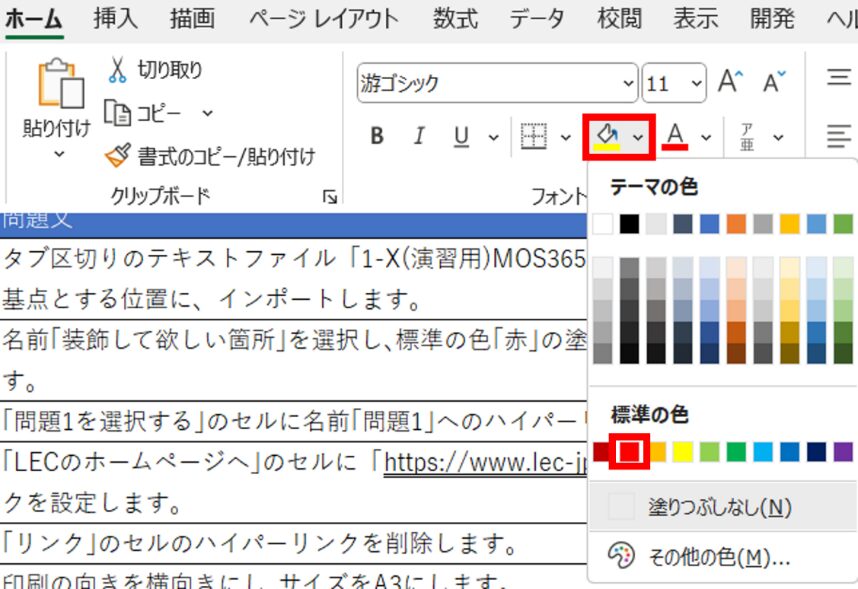Switch to the データ tab

537,19
